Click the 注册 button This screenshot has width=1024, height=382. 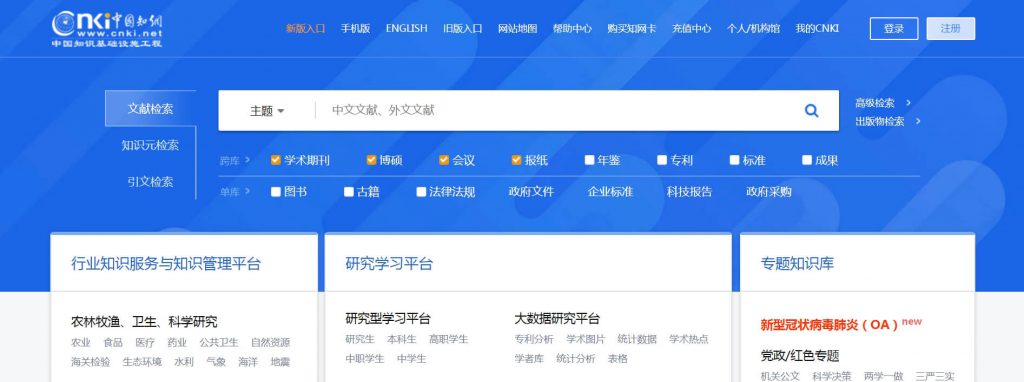coord(950,29)
